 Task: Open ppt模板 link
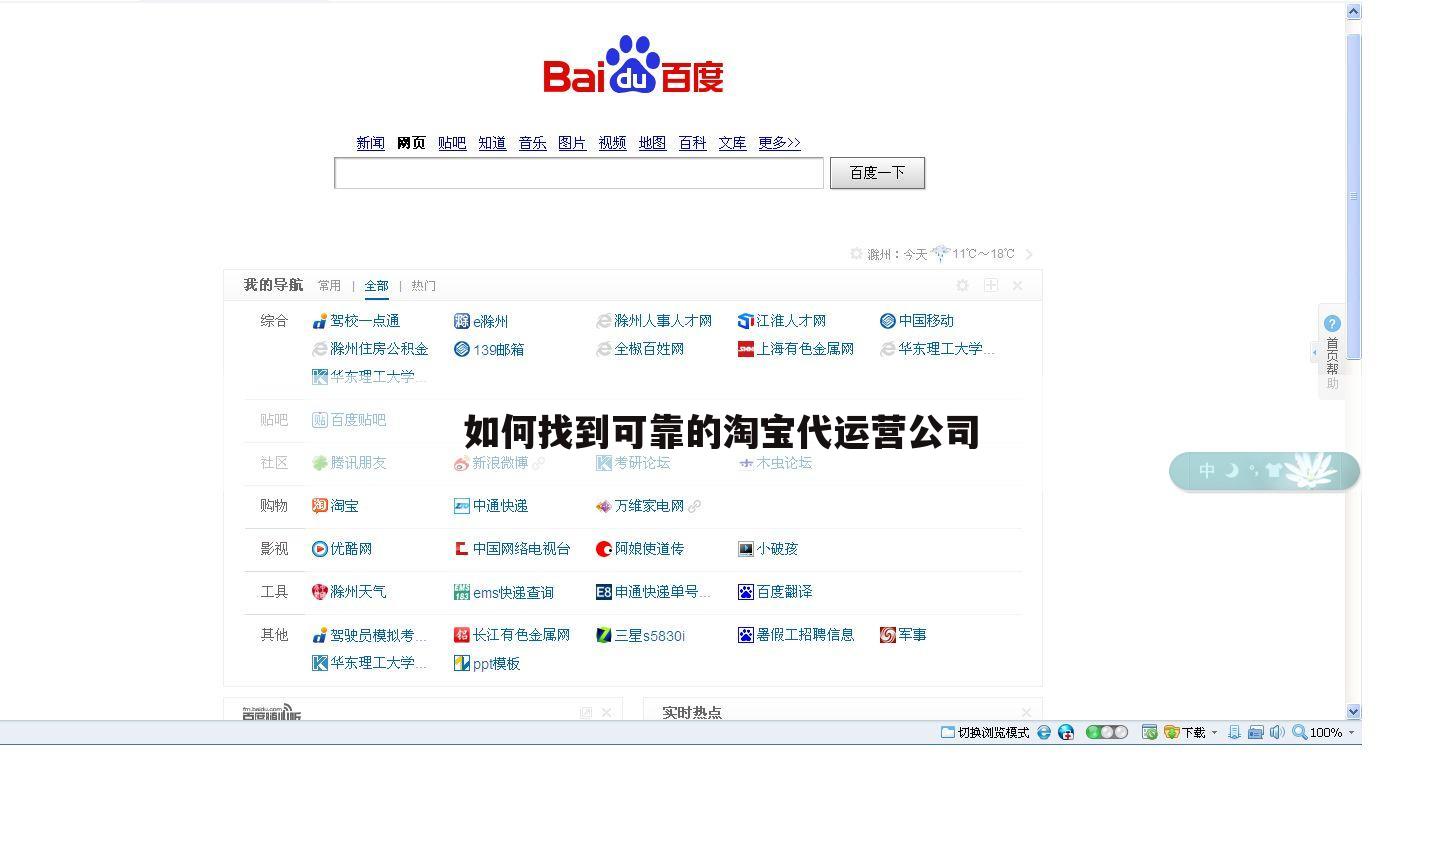coord(496,663)
